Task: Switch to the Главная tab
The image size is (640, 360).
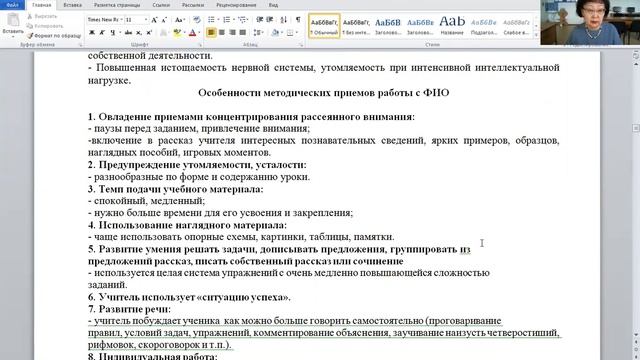Action: coord(42,5)
